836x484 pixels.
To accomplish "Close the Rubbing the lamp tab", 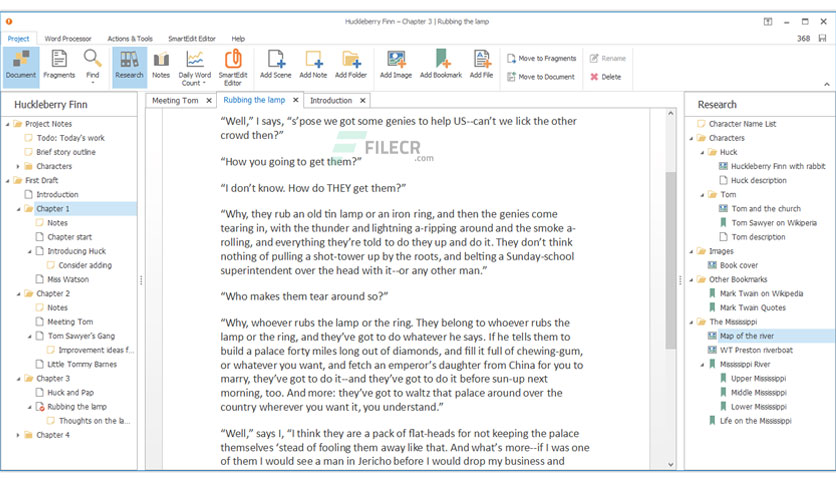I will [295, 100].
